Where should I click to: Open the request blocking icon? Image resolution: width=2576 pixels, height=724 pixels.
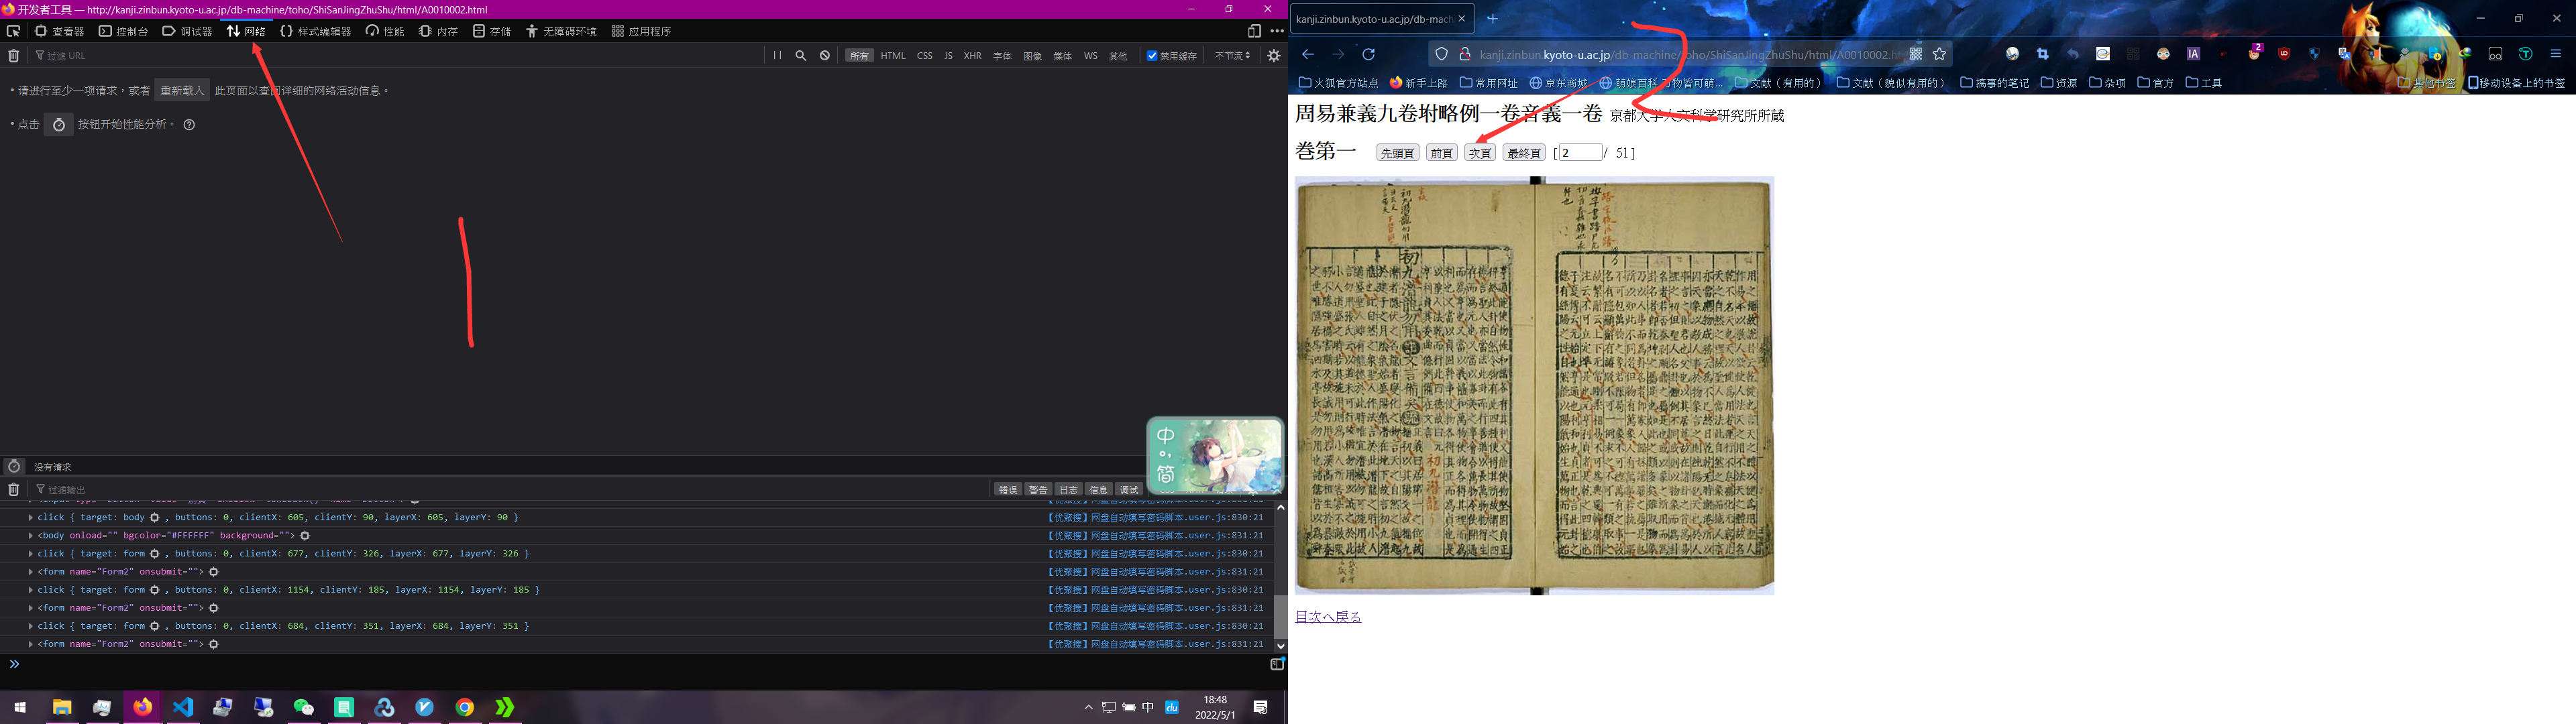tap(825, 56)
